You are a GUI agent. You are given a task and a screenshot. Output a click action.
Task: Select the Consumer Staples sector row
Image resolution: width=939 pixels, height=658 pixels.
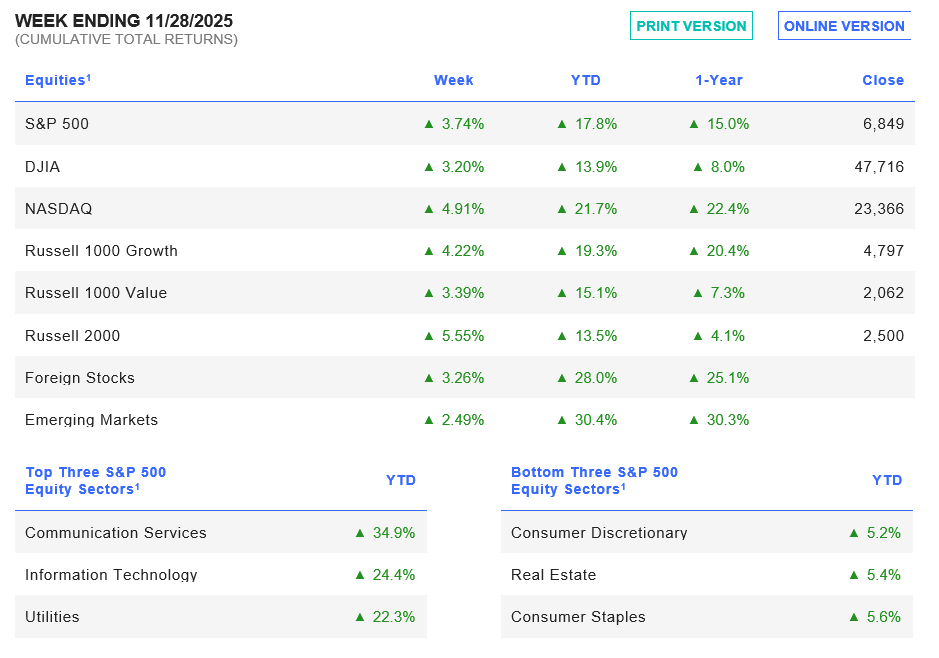point(707,617)
